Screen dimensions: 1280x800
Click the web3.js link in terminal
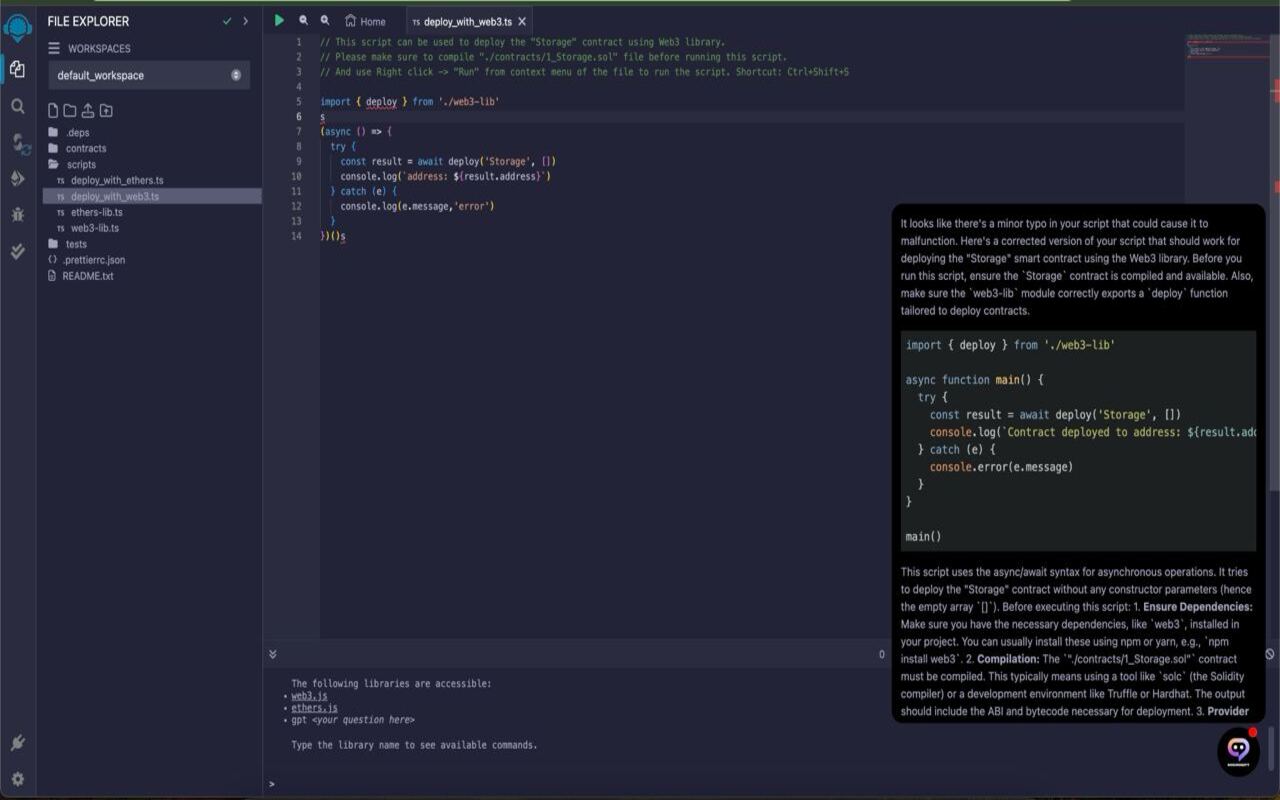click(x=308, y=696)
